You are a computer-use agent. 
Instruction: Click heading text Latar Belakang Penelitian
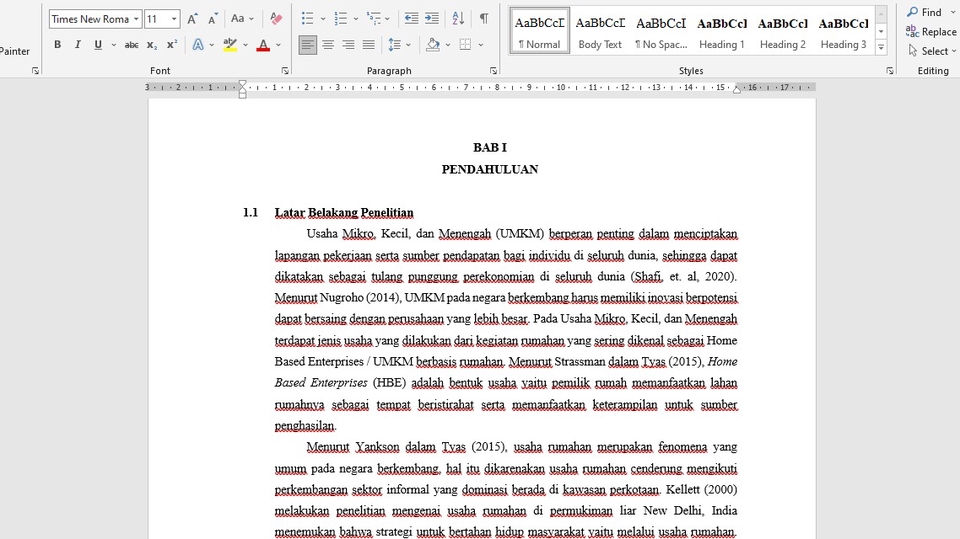[344, 213]
